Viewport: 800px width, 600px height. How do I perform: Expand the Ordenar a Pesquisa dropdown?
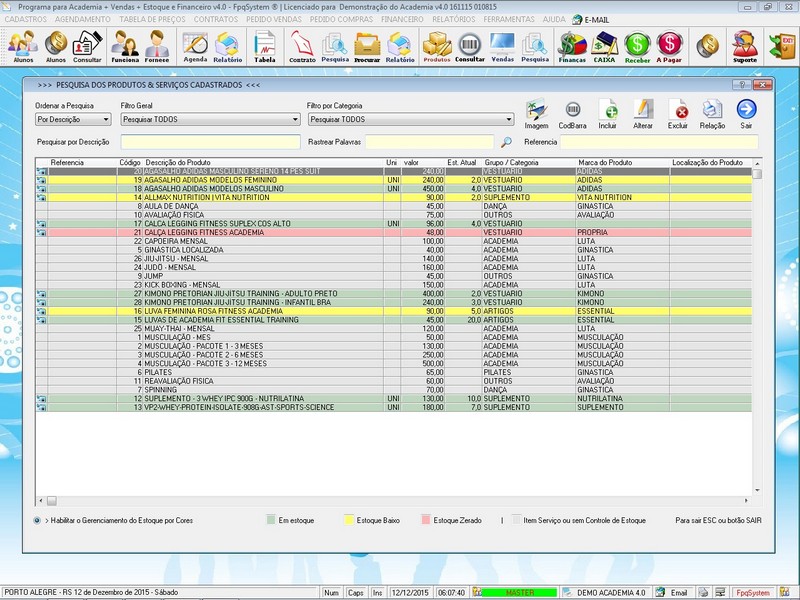point(105,119)
